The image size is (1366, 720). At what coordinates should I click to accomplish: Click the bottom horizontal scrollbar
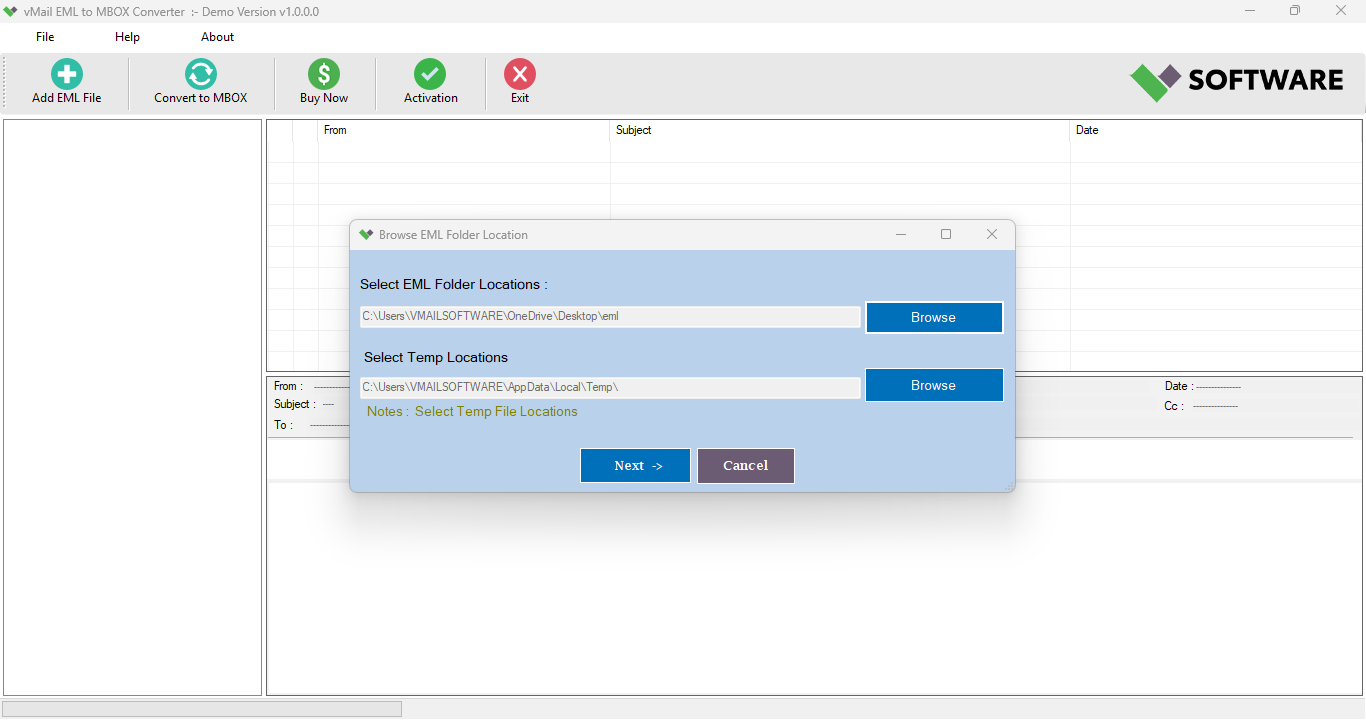coord(200,708)
